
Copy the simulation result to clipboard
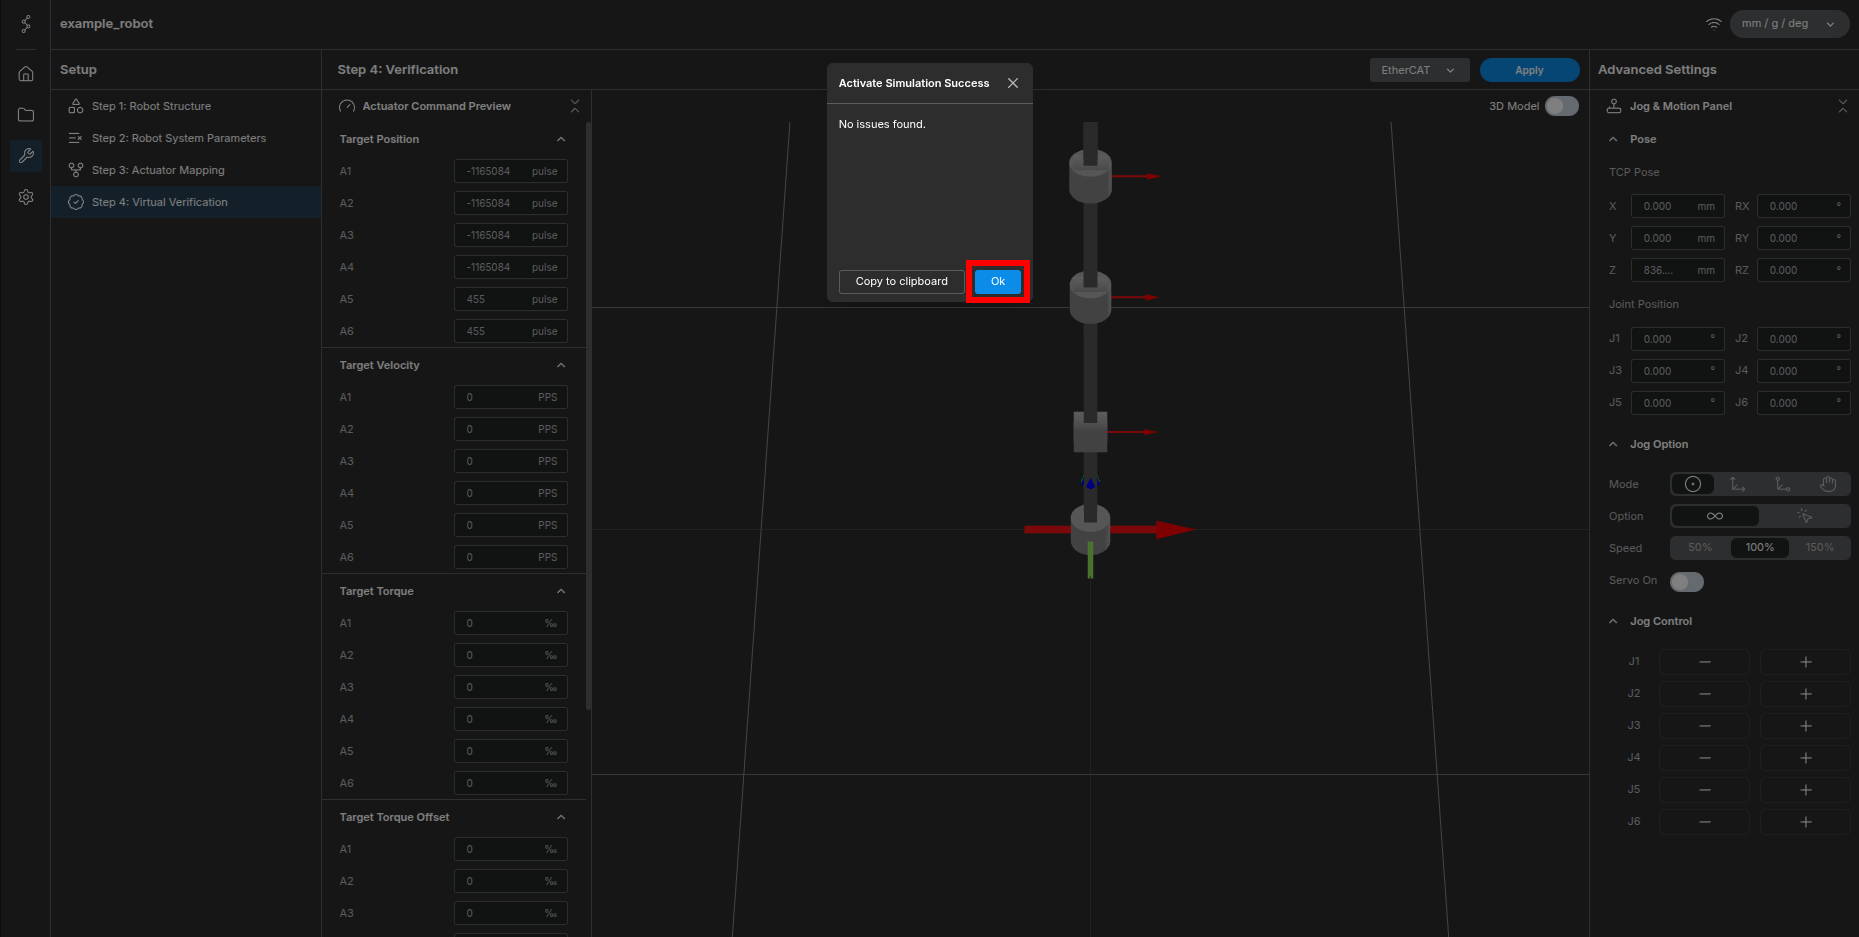coord(901,281)
